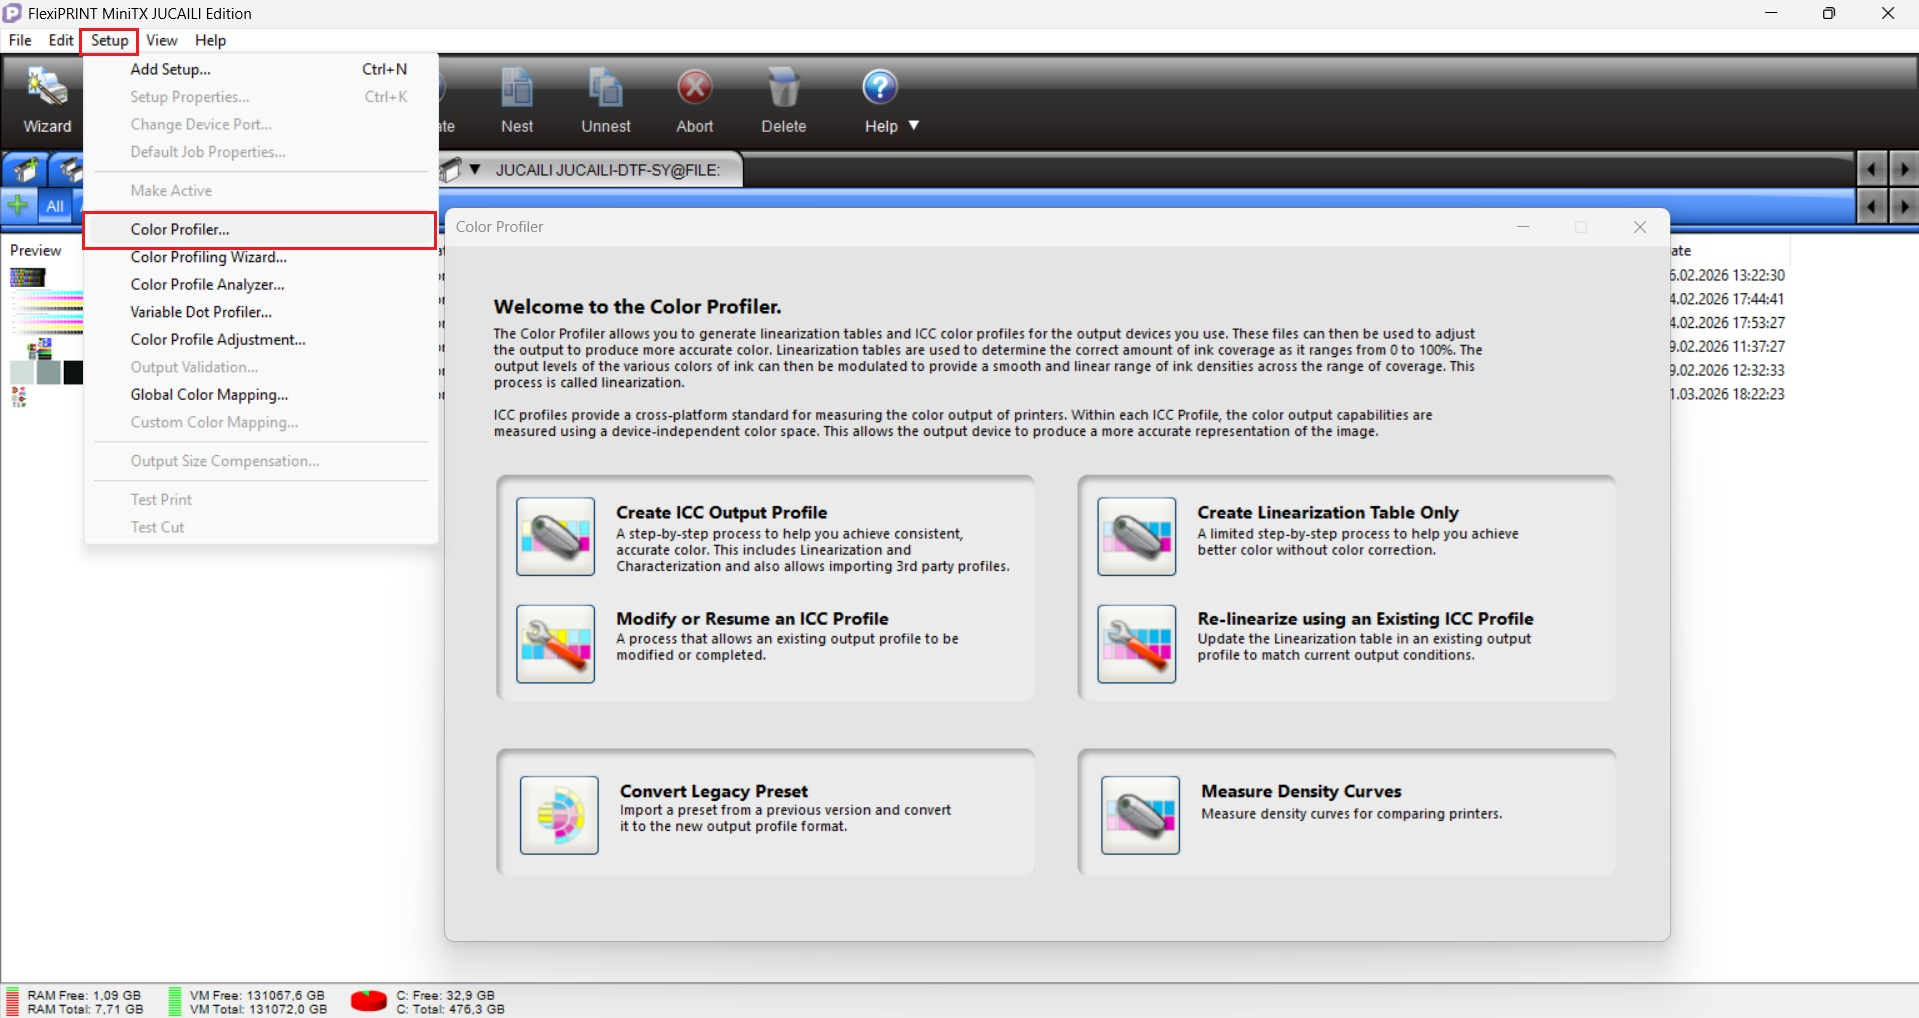Select the gray and black squares preview thumbnail

point(47,373)
